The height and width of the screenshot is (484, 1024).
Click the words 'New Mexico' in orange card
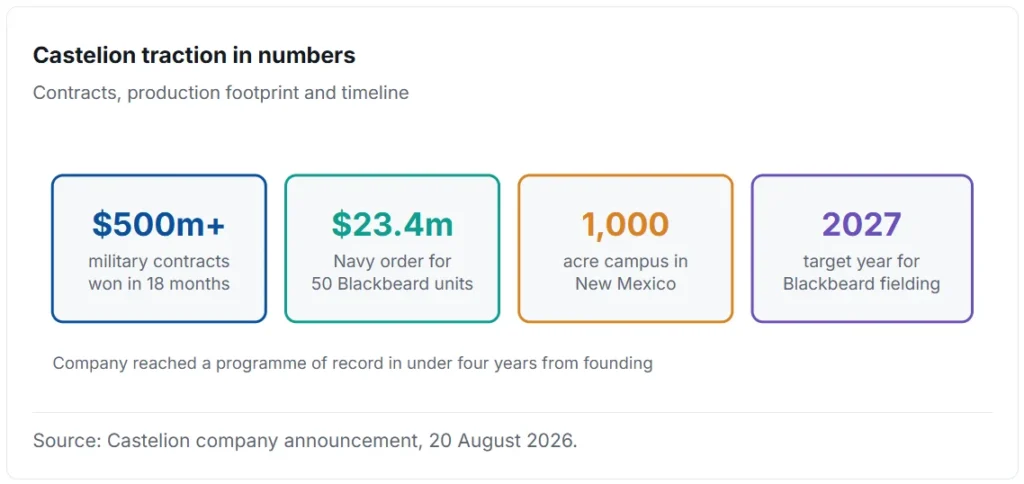[625, 284]
